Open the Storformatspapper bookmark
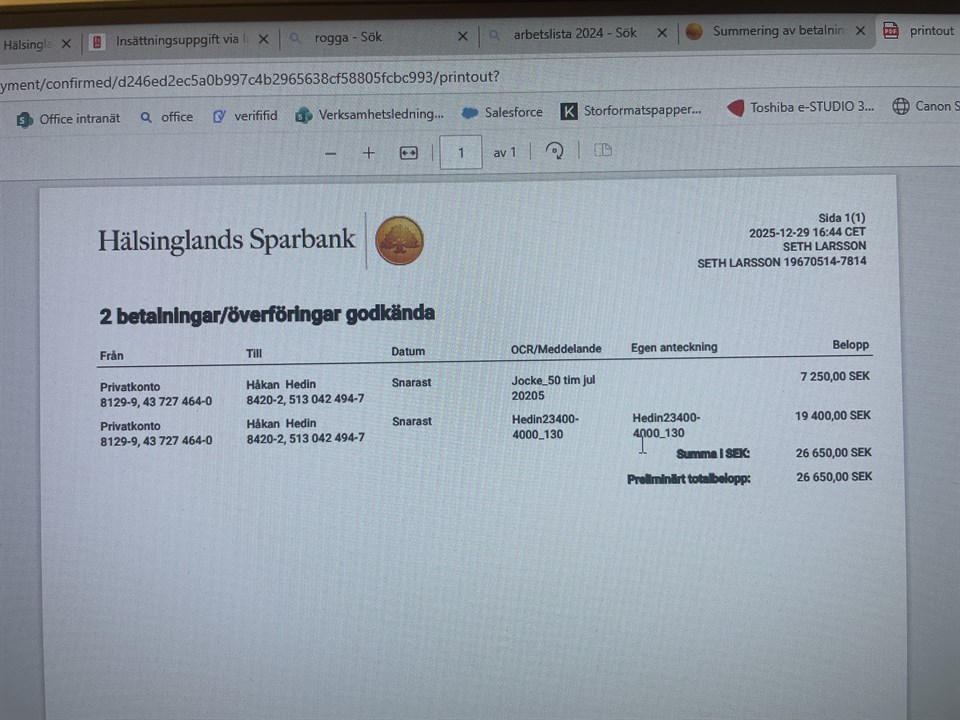The width and height of the screenshot is (960, 720). (x=631, y=110)
